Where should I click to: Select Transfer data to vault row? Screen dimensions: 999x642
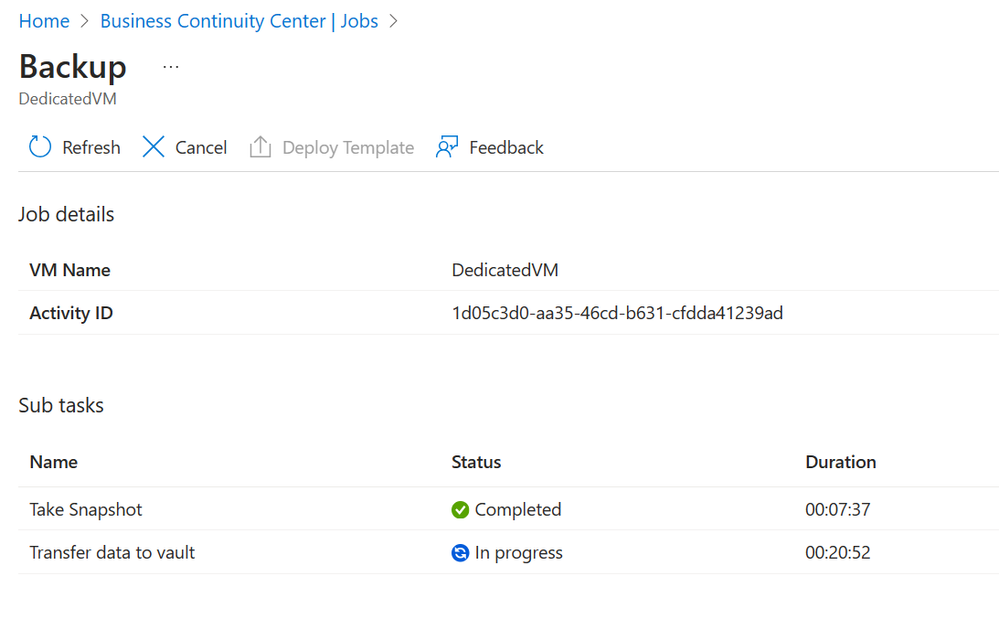point(508,552)
